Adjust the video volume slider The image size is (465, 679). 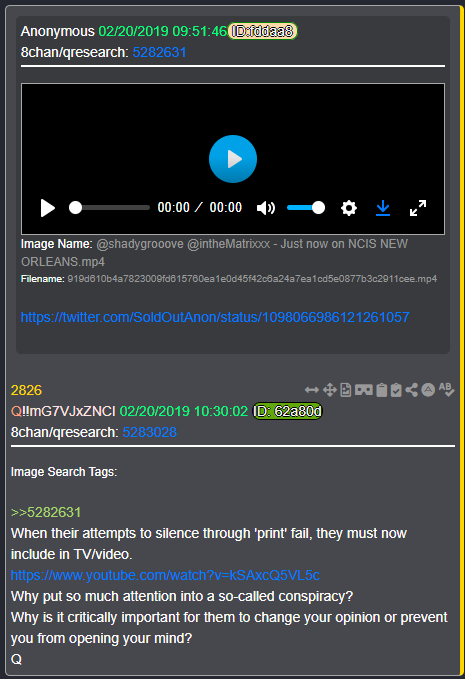(306, 208)
